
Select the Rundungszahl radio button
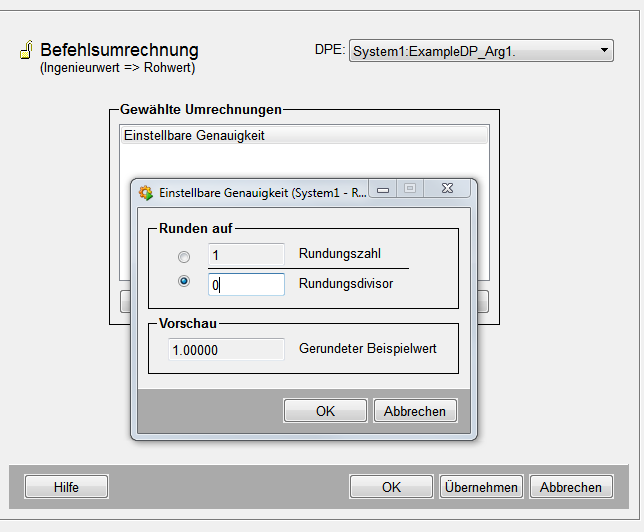pyautogui.click(x=184, y=256)
